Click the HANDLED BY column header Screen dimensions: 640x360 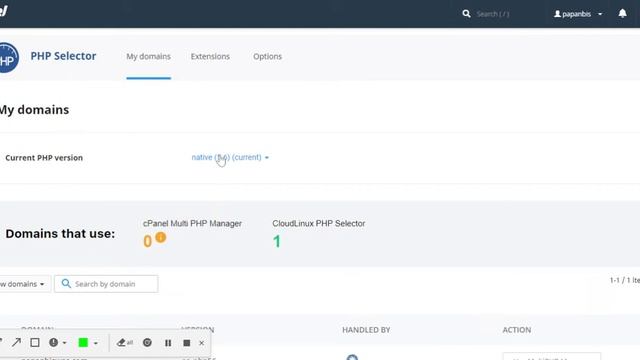coord(366,330)
